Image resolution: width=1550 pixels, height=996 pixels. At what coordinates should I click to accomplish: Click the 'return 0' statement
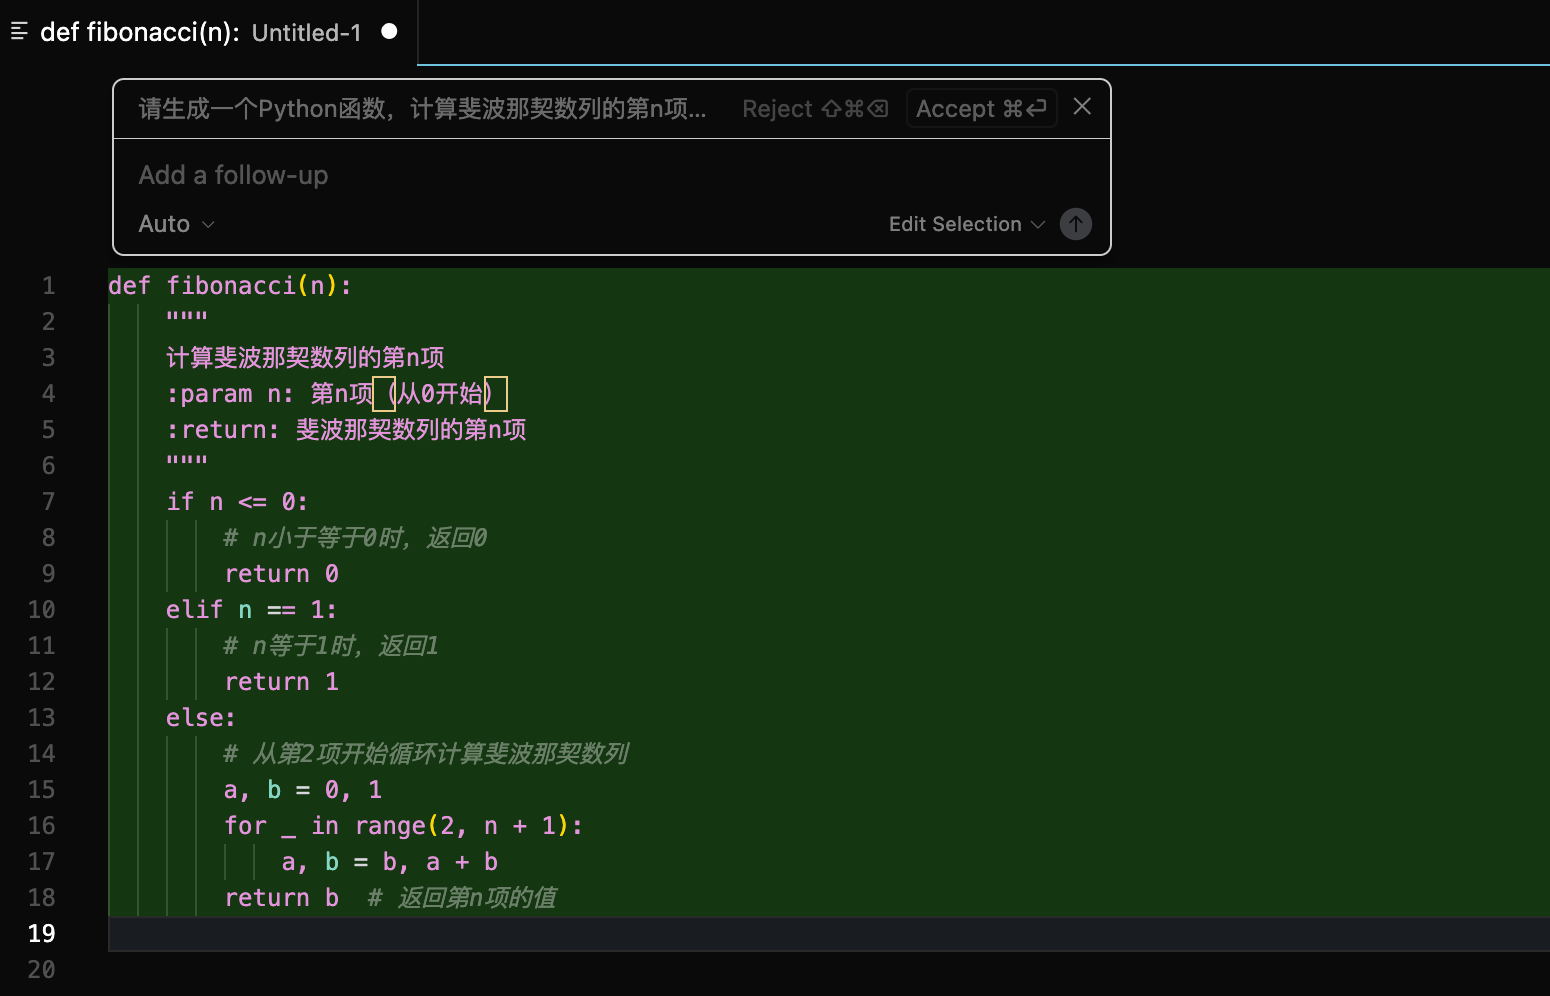(282, 574)
